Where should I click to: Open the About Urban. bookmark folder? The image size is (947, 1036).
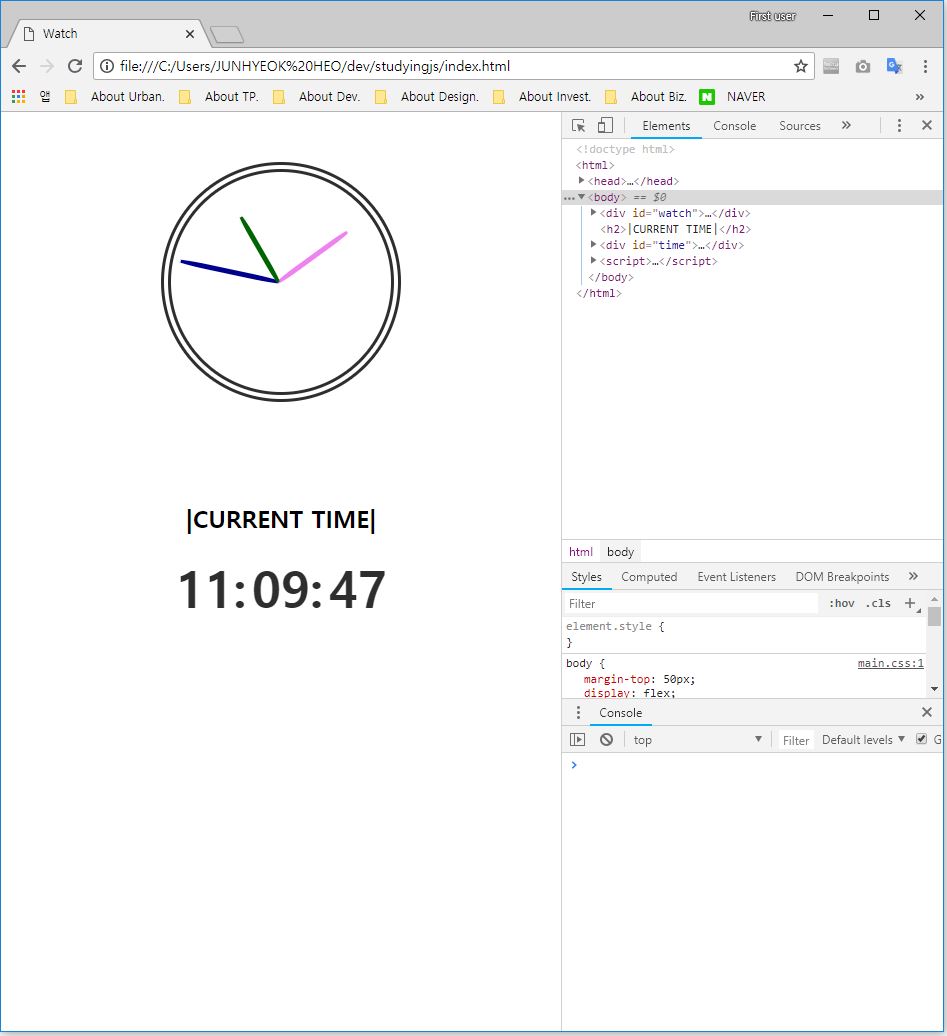pyautogui.click(x=114, y=96)
